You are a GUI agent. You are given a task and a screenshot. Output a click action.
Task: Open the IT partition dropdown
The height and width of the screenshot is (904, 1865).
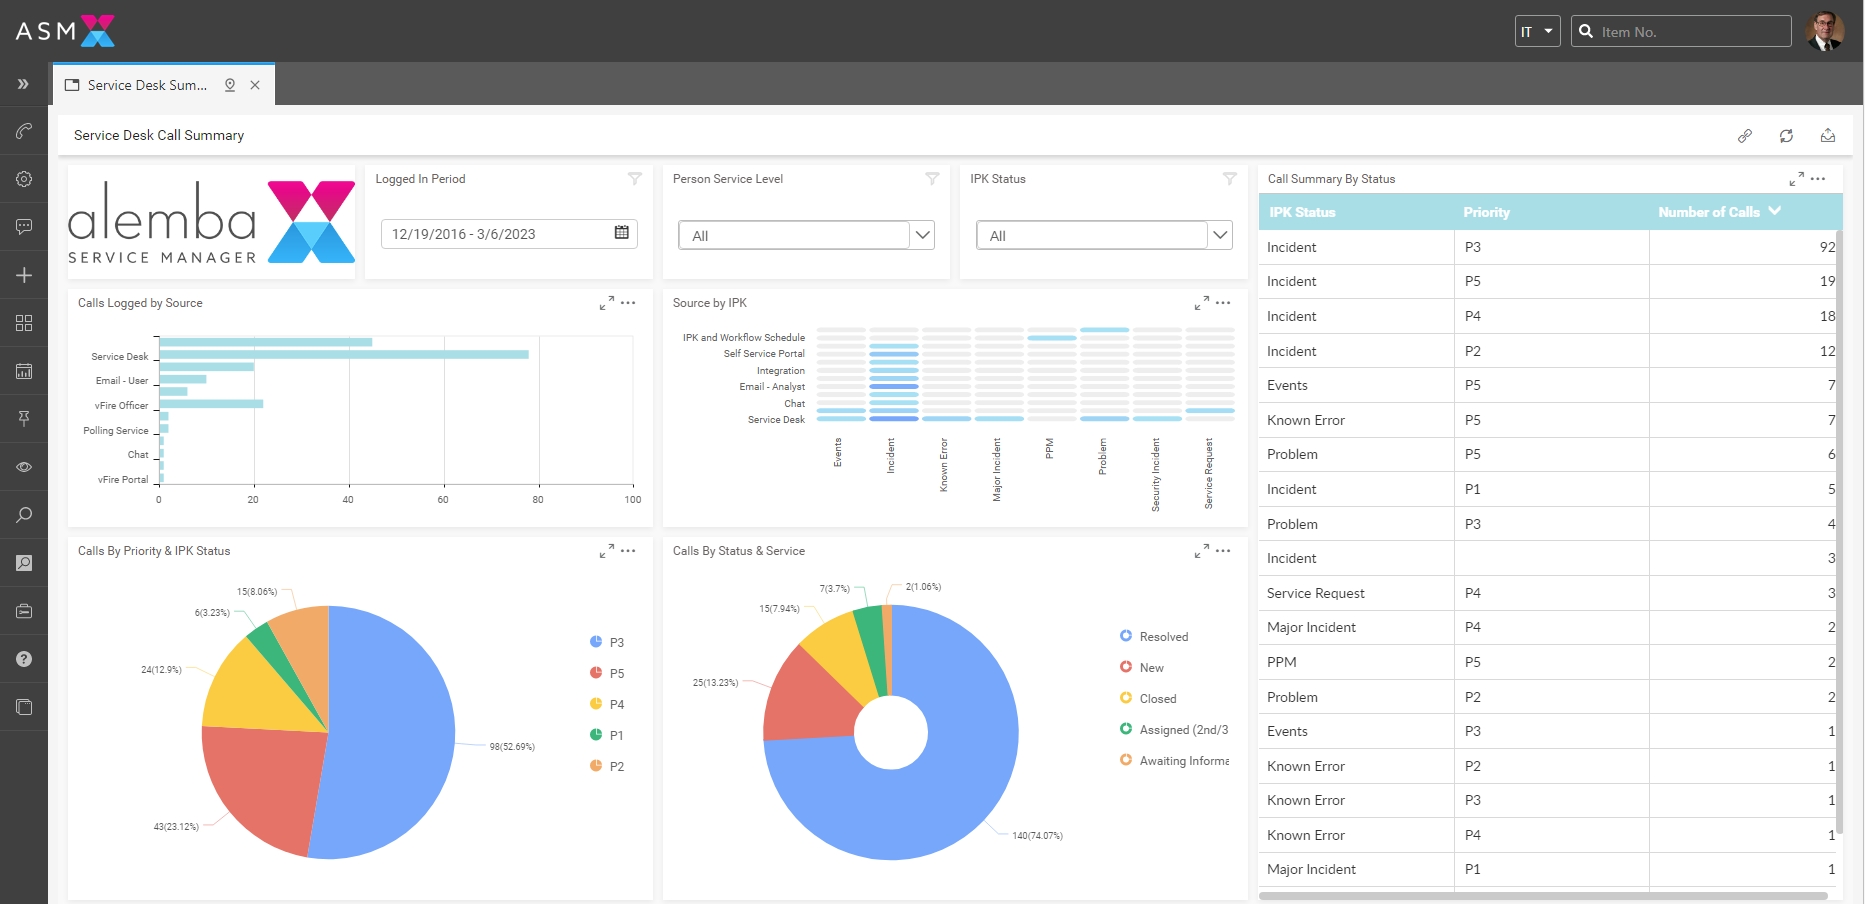point(1537,32)
